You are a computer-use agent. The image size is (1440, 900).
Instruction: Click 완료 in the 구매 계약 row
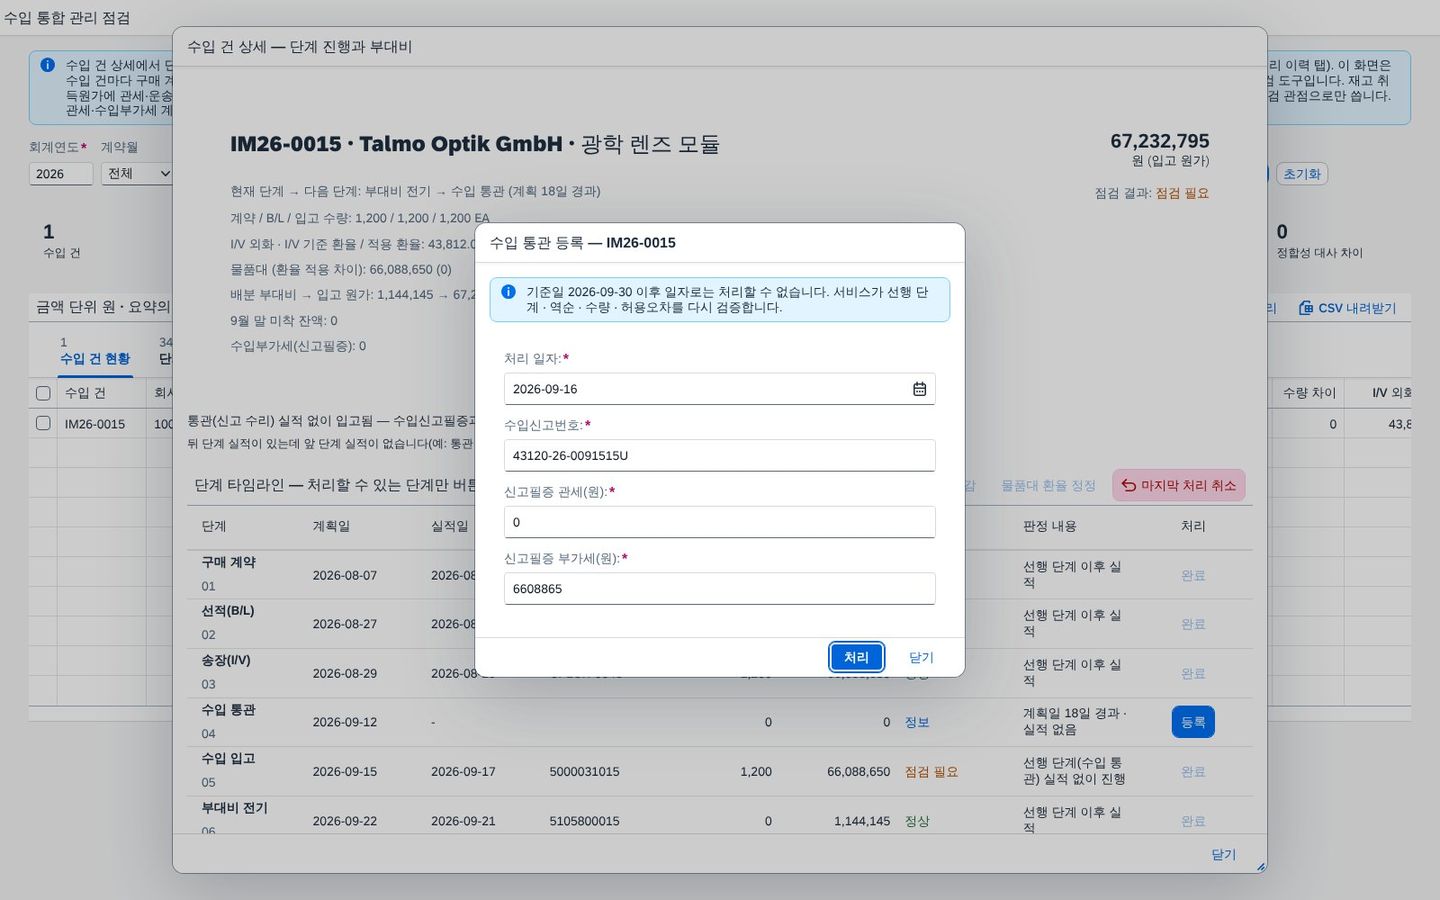click(x=1193, y=575)
